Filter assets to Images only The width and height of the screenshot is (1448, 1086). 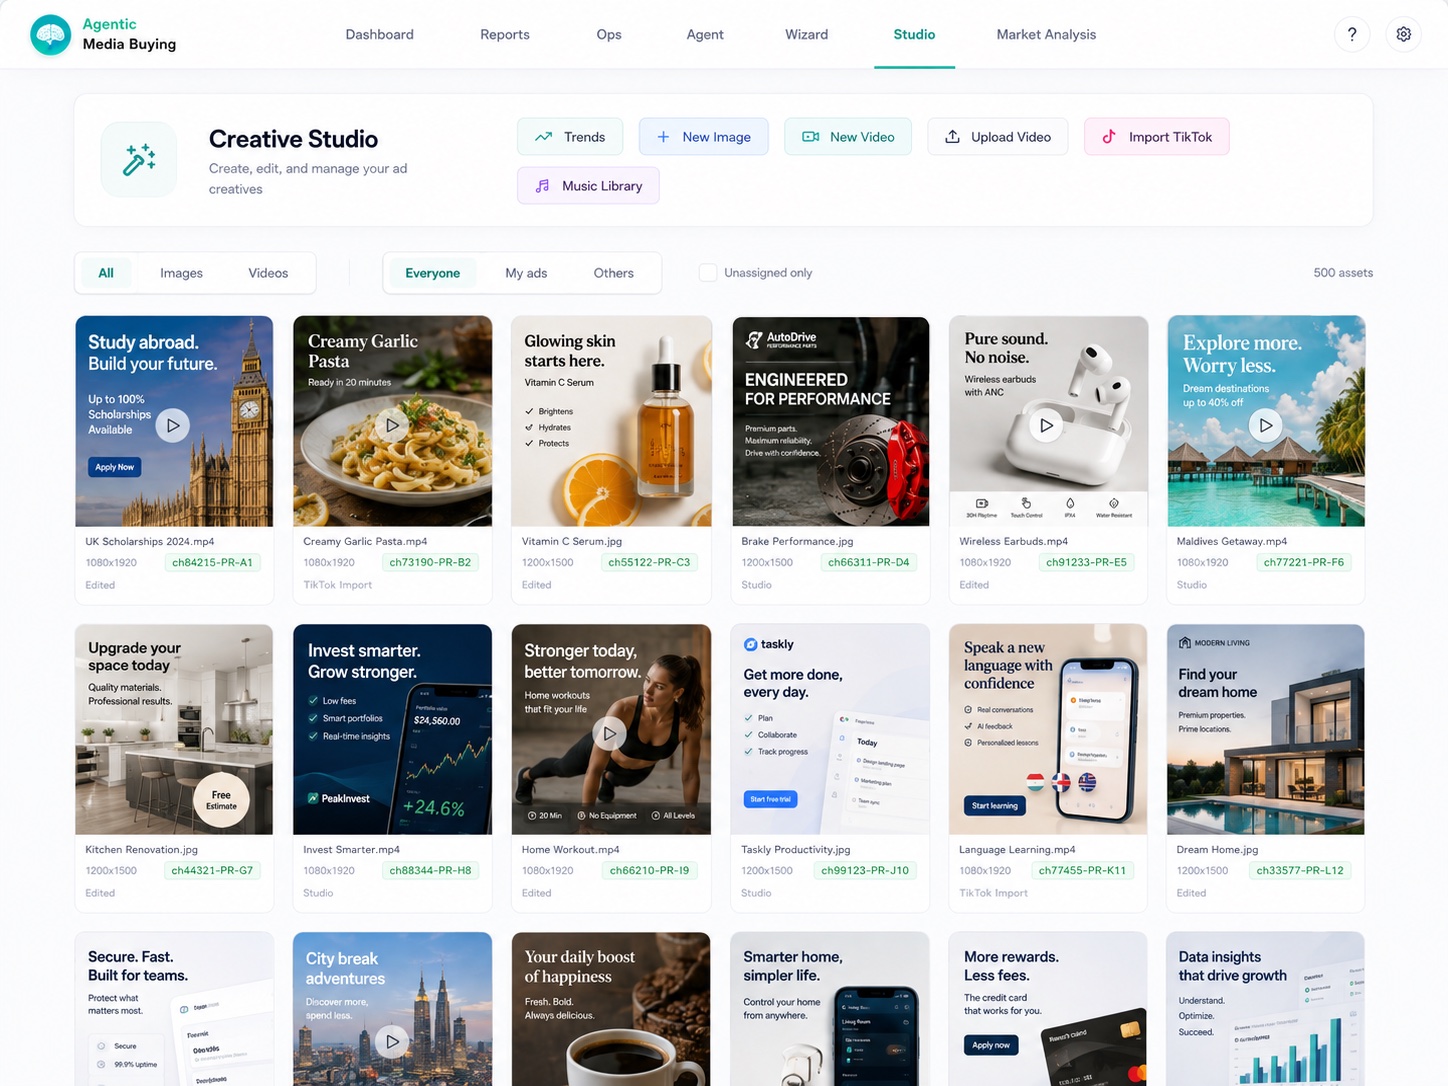point(181,273)
